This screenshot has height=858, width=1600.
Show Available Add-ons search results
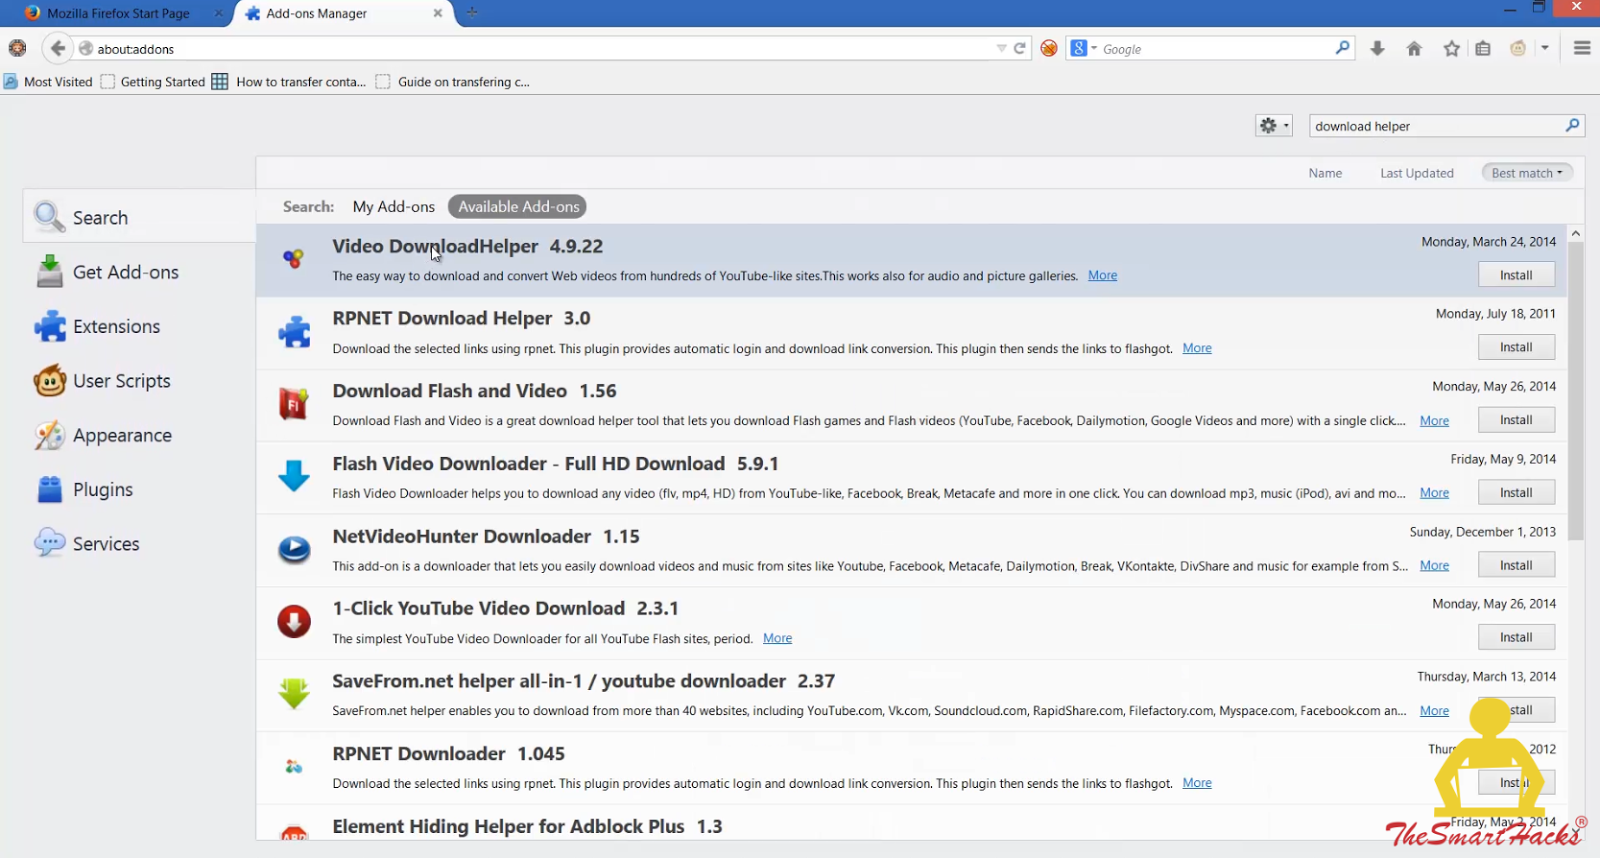point(518,207)
